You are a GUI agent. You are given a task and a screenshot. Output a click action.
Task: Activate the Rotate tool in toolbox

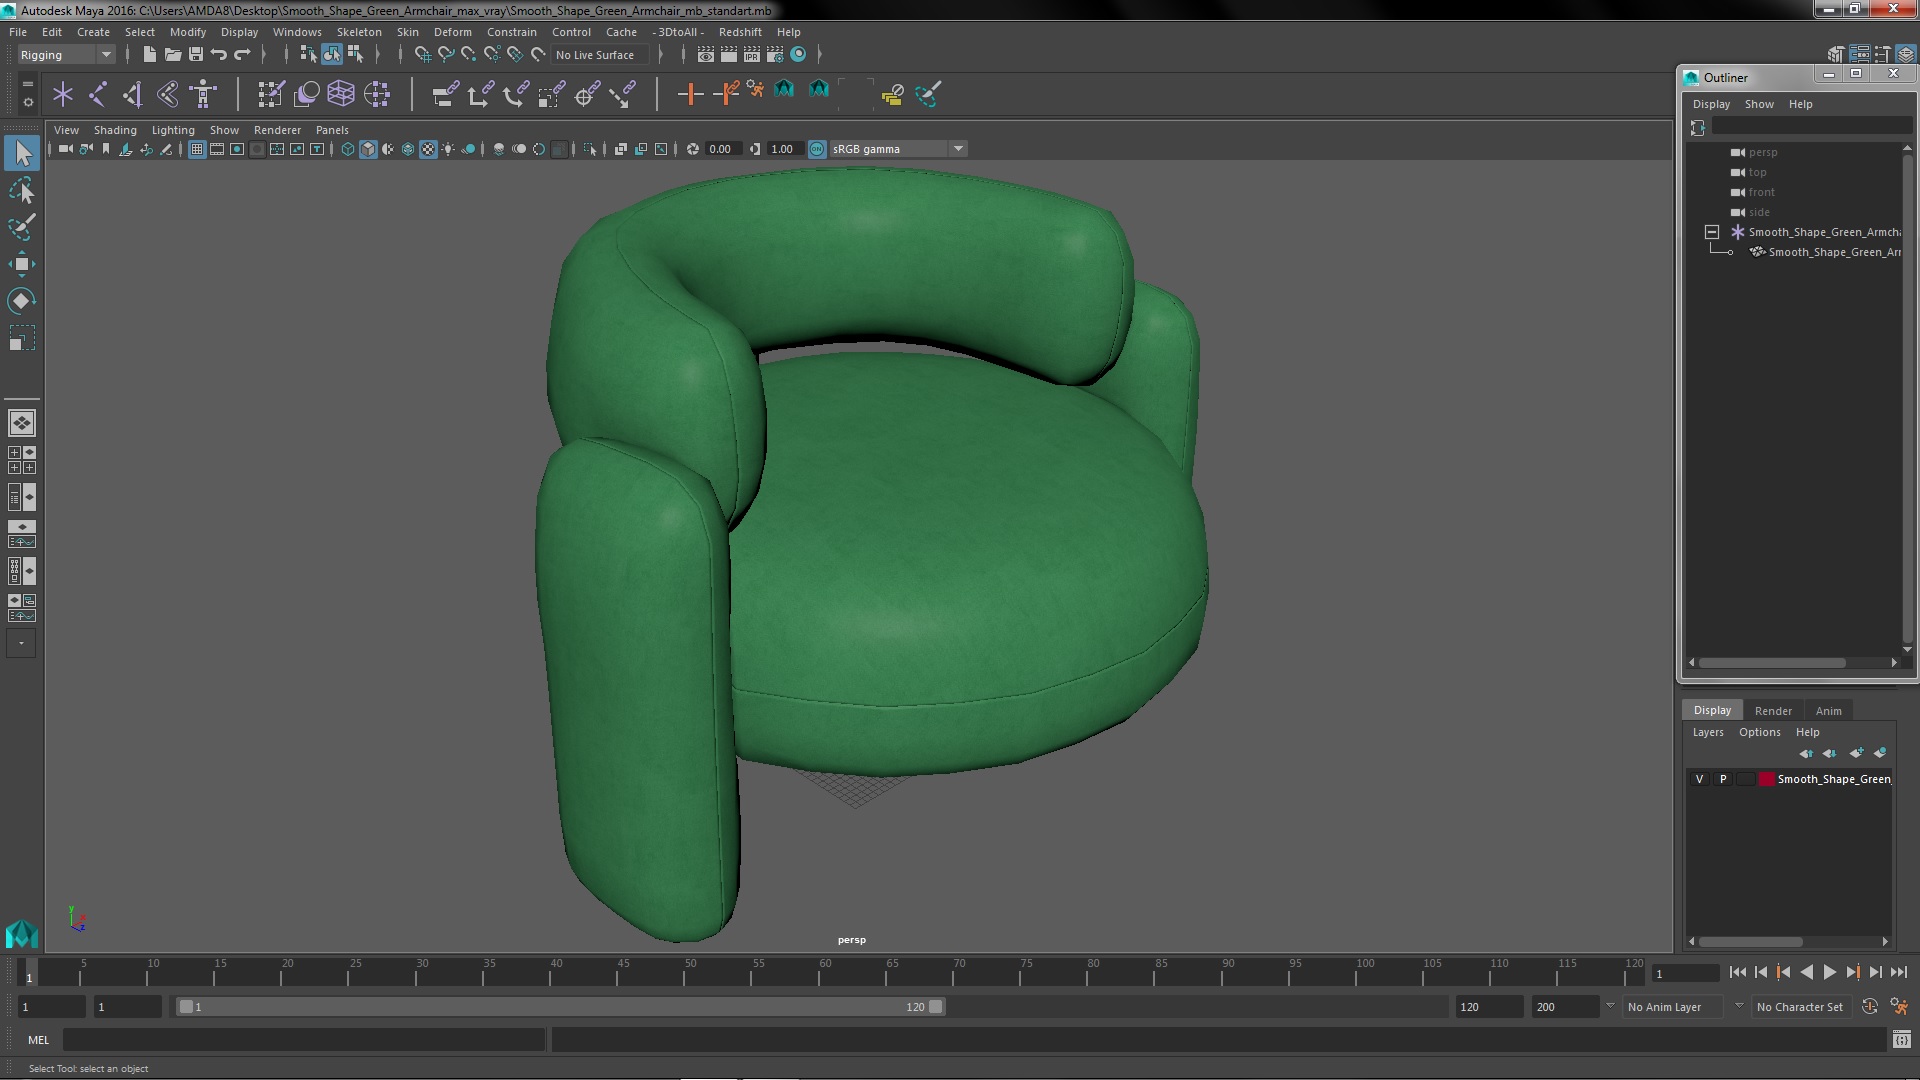point(22,301)
